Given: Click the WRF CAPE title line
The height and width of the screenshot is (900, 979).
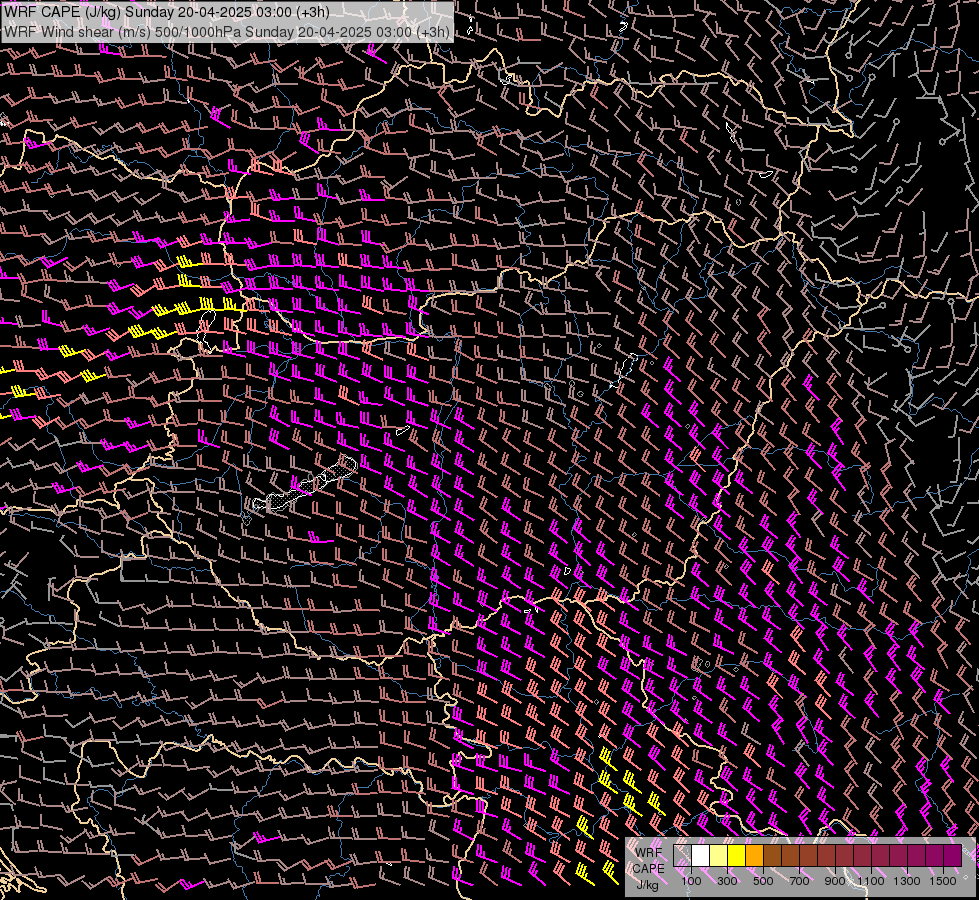Looking at the screenshot, I should tap(167, 12).
